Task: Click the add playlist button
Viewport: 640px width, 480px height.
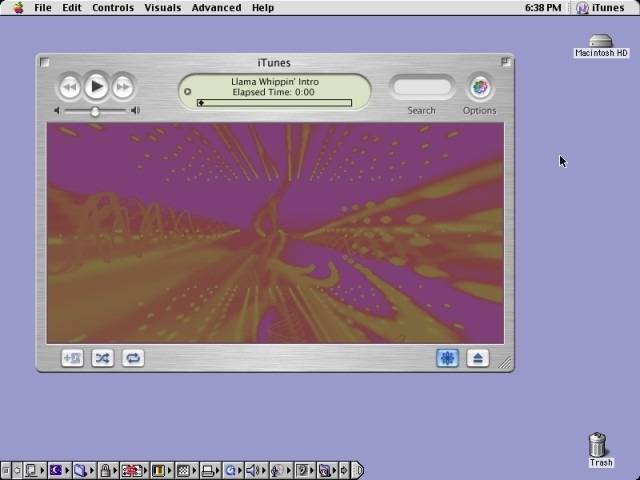Action: pos(72,357)
